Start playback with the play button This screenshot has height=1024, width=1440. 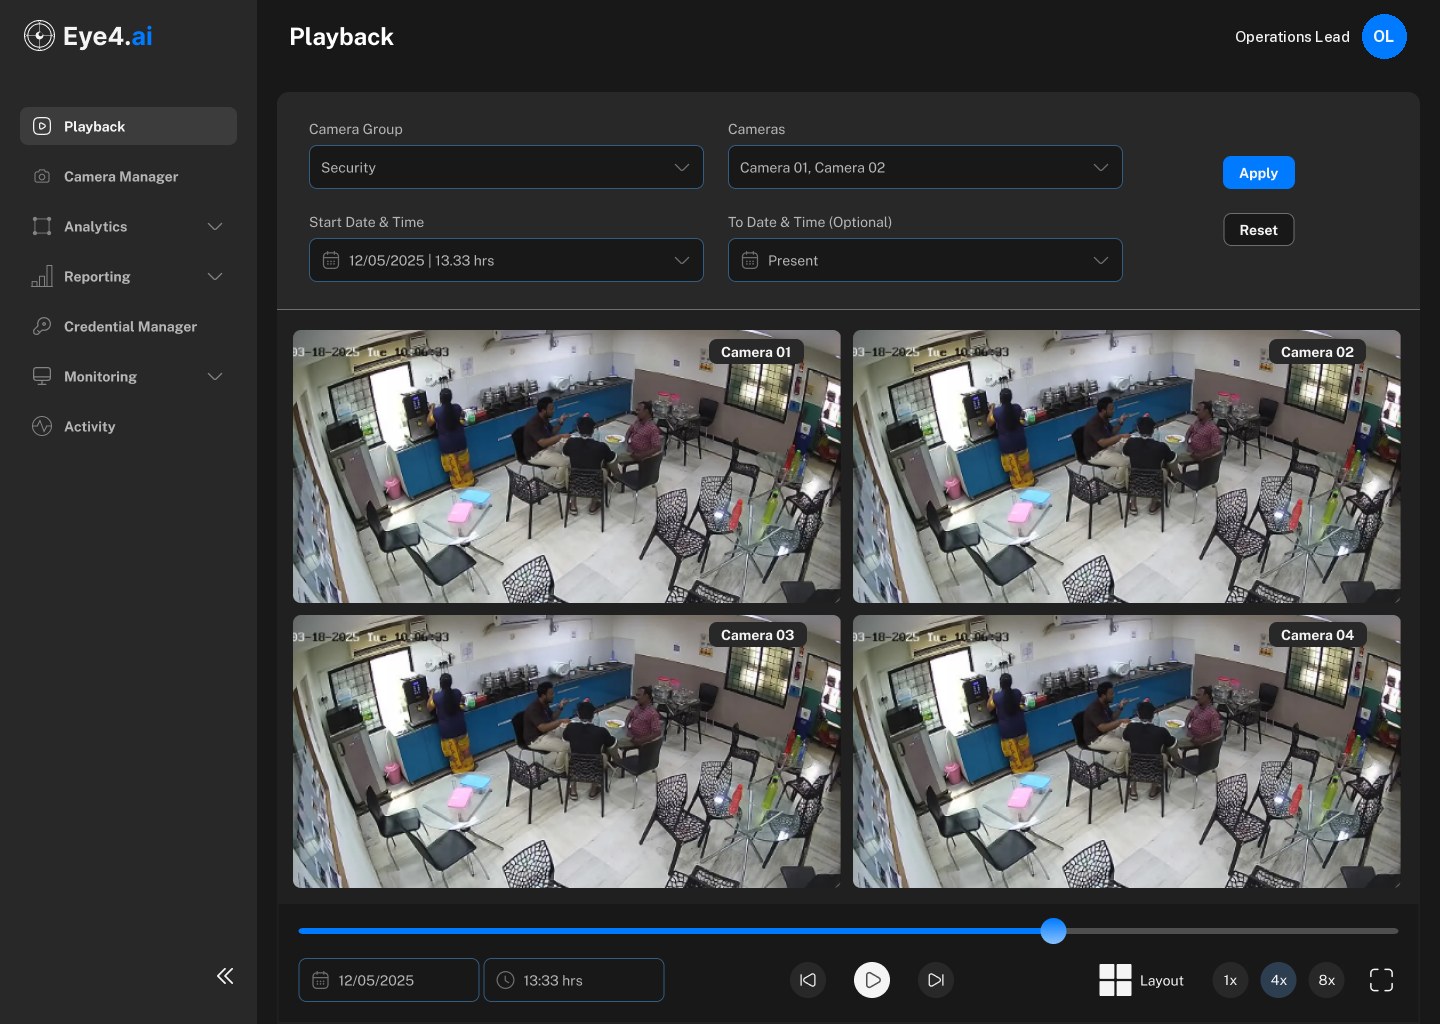[872, 980]
